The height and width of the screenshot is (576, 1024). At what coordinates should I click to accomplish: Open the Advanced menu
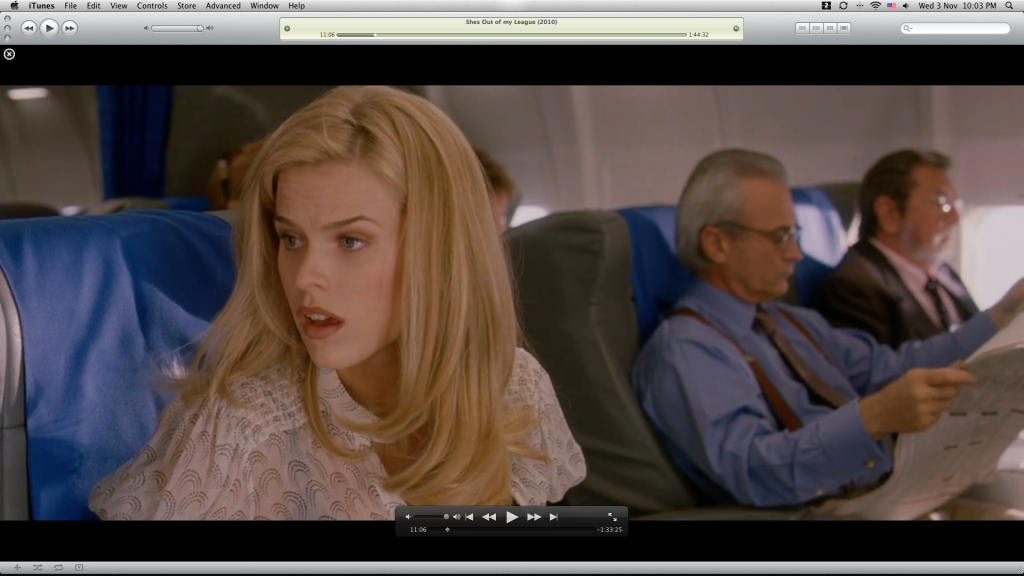click(x=223, y=6)
